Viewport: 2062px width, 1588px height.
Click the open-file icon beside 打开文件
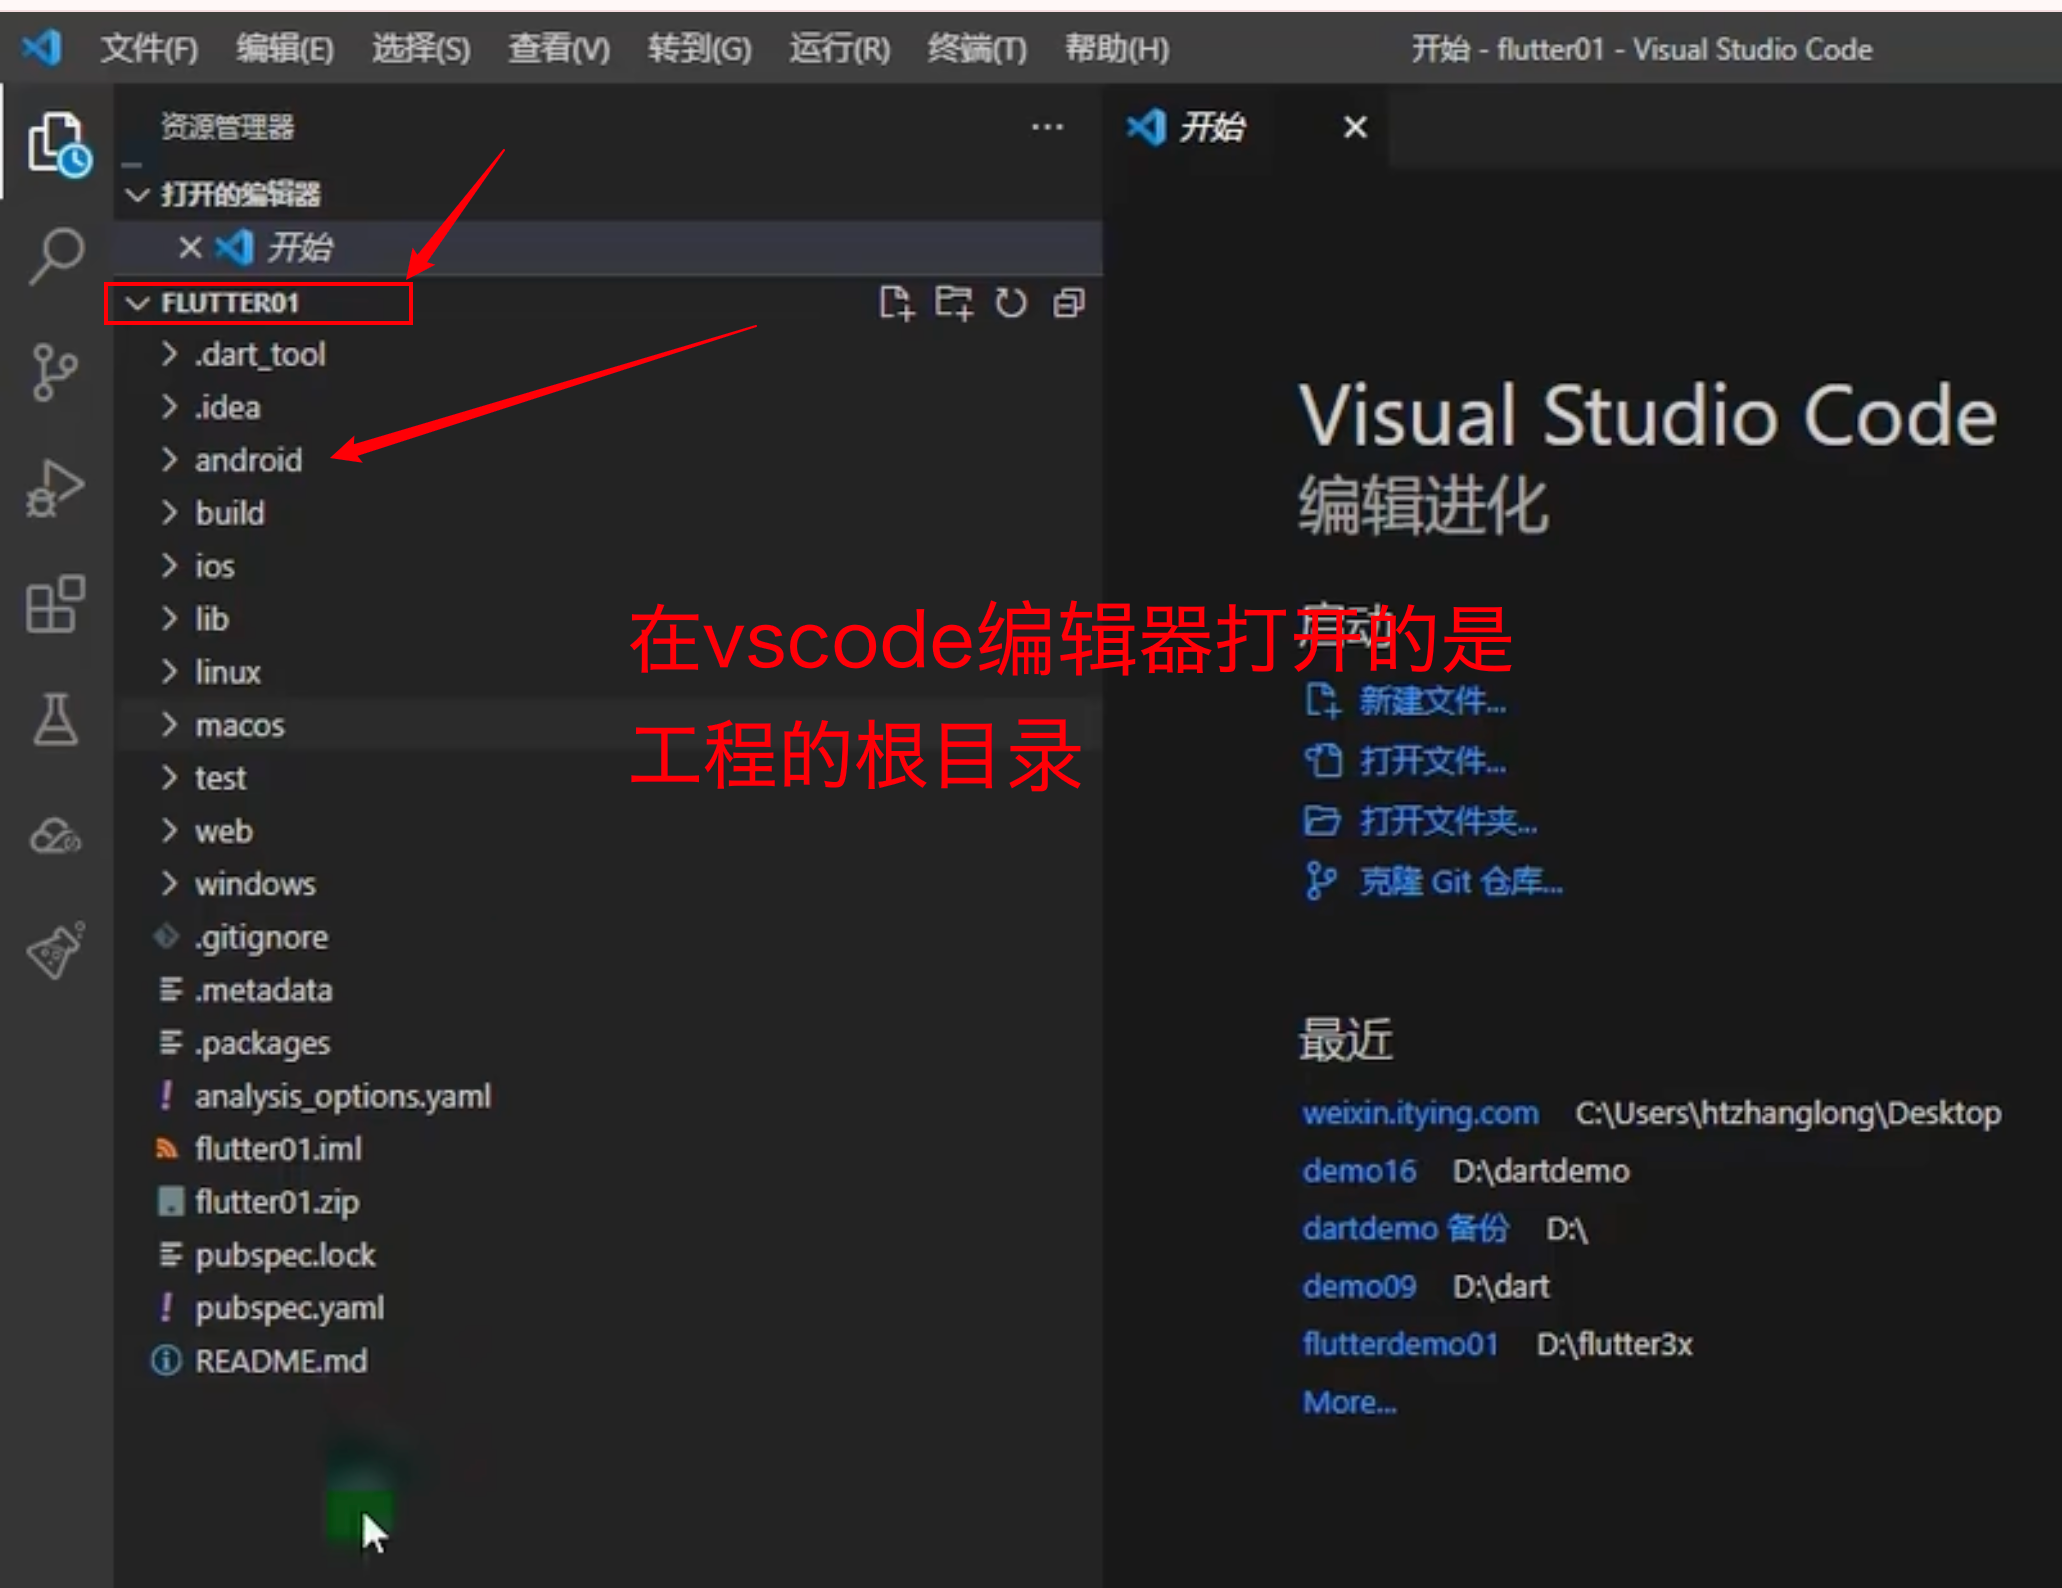pos(1322,761)
